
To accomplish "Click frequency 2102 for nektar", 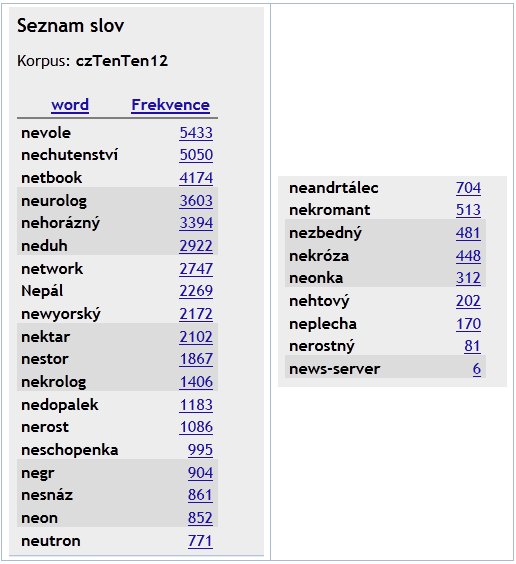I will (196, 337).
